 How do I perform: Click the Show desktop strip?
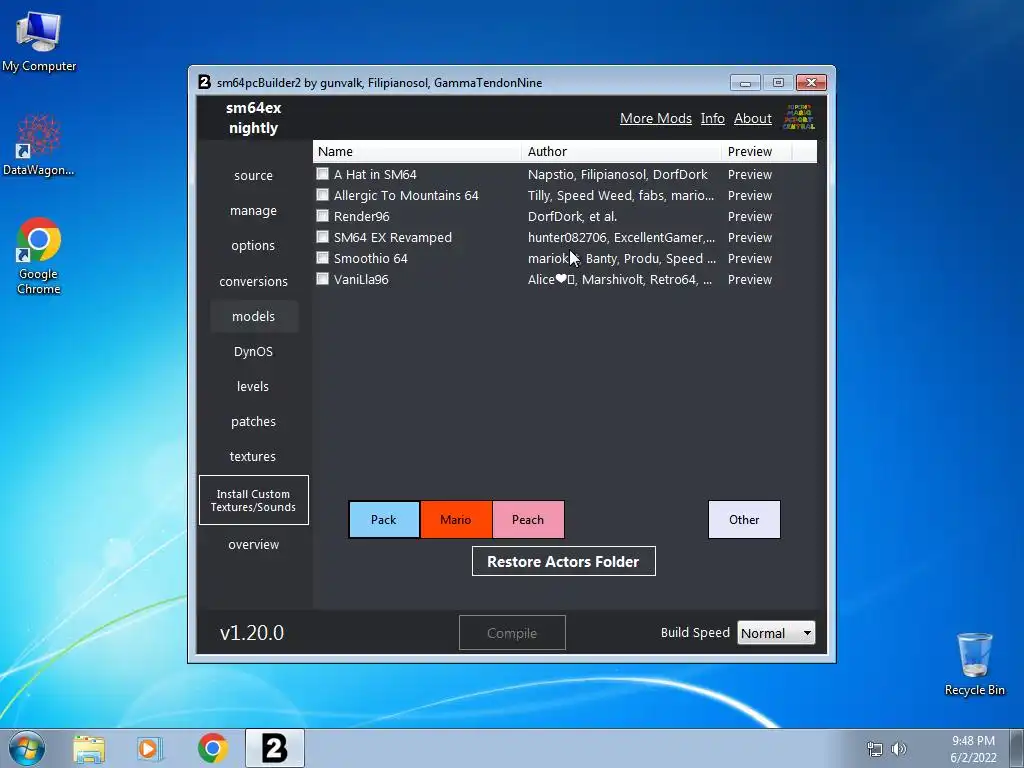click(x=1017, y=748)
